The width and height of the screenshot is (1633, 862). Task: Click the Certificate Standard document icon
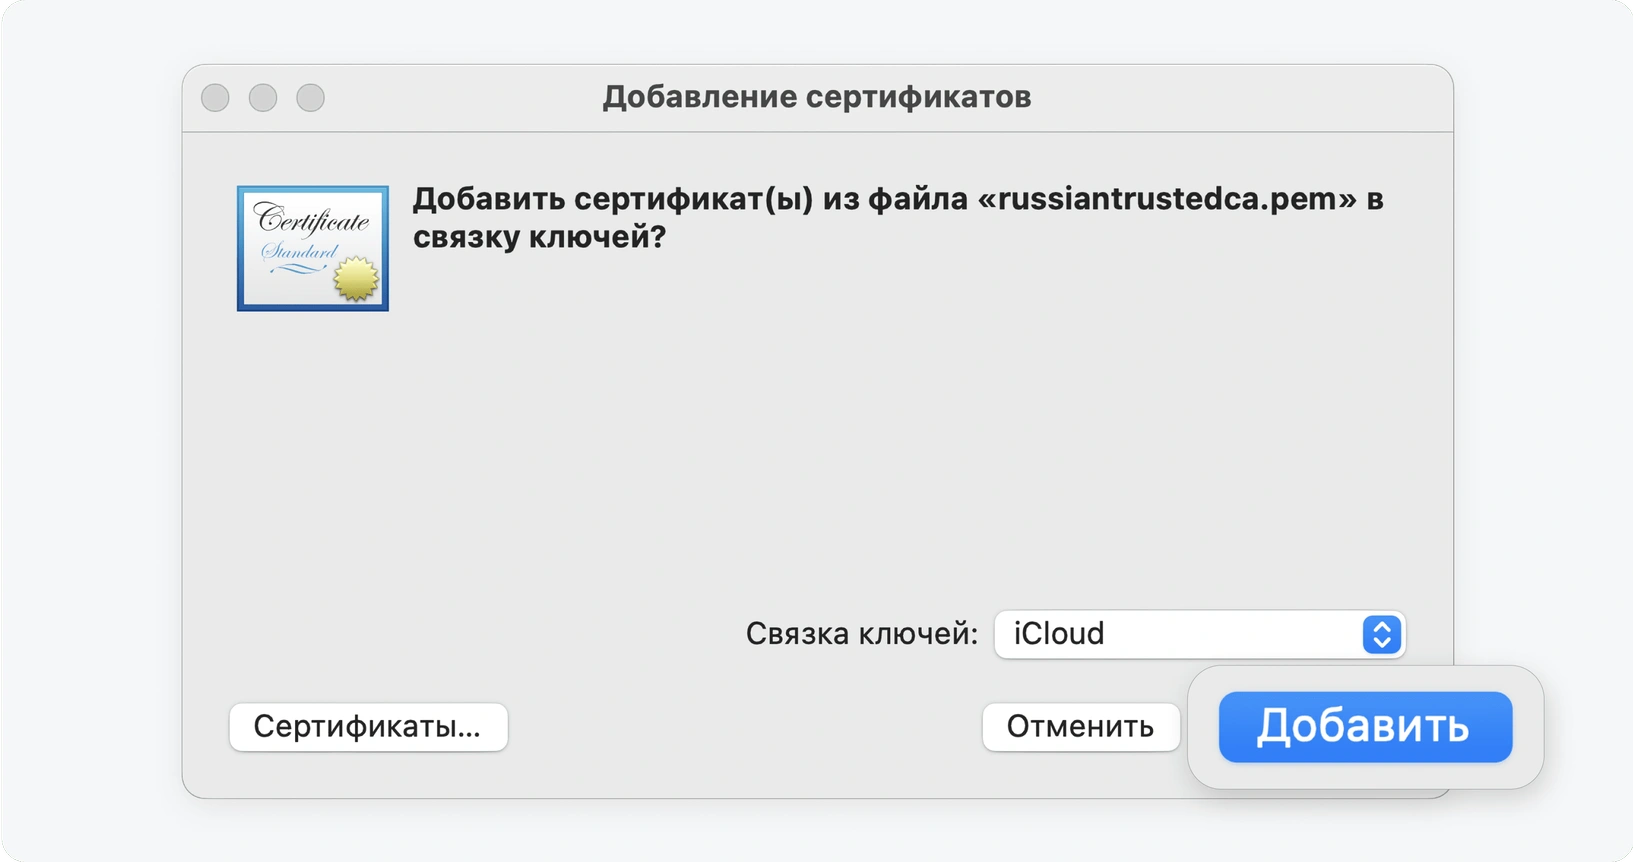pyautogui.click(x=313, y=248)
